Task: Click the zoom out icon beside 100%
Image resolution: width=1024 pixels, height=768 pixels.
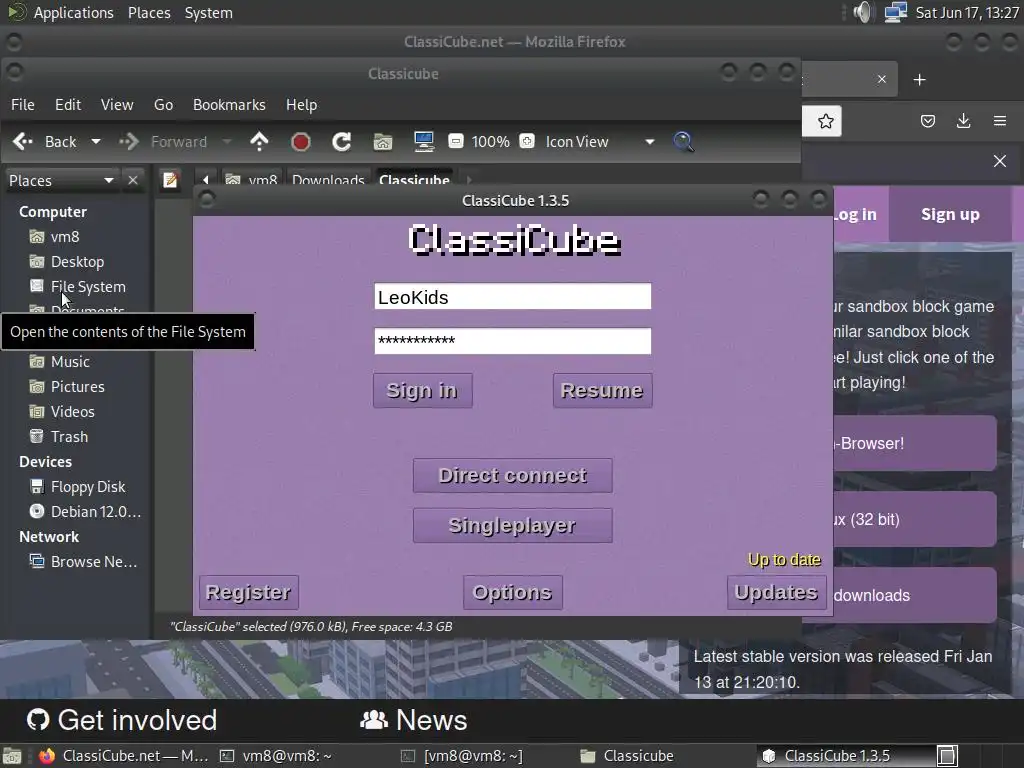Action: pos(456,141)
